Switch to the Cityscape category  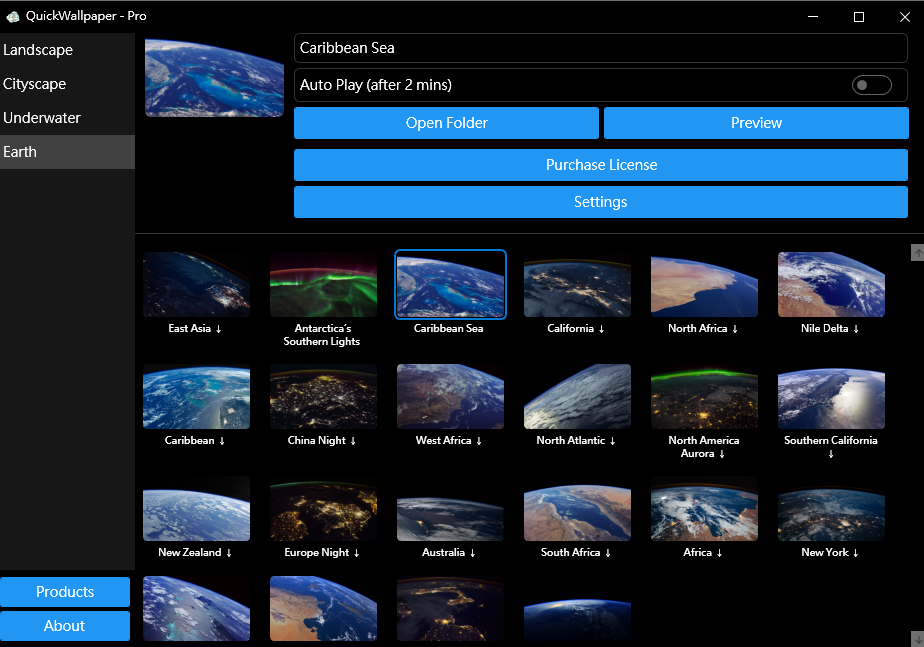(x=67, y=84)
